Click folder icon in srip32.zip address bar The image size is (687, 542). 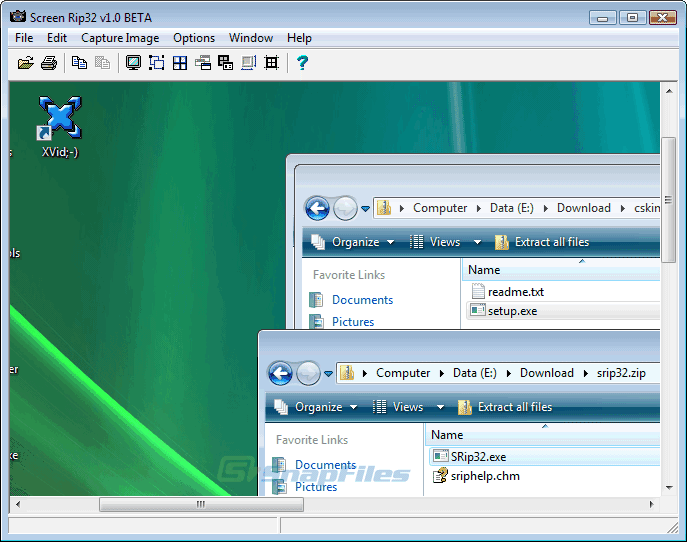pos(347,373)
